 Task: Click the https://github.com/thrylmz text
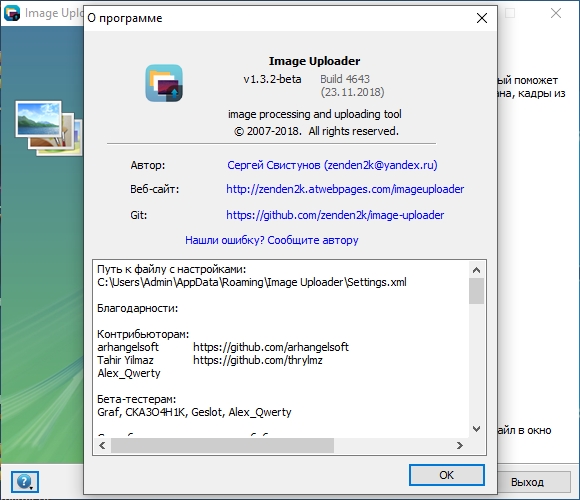[x=258, y=360]
